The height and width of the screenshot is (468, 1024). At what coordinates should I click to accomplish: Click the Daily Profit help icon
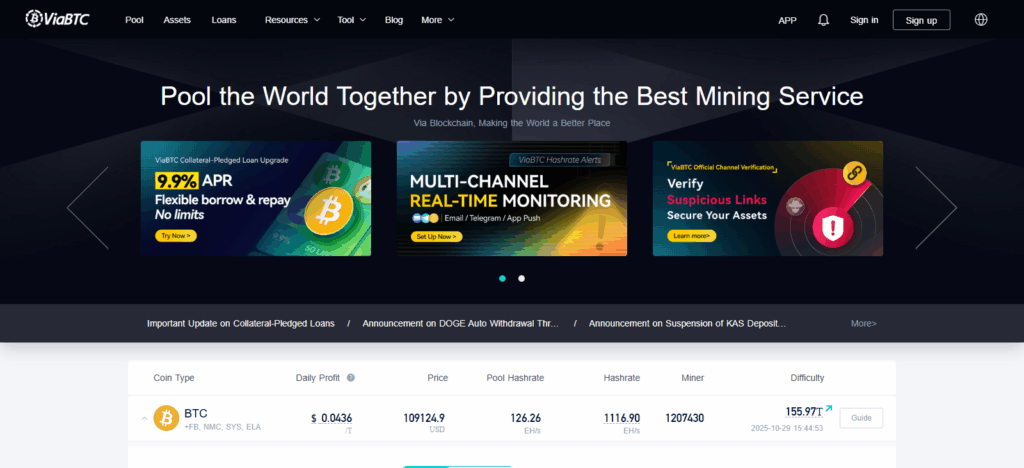click(351, 378)
